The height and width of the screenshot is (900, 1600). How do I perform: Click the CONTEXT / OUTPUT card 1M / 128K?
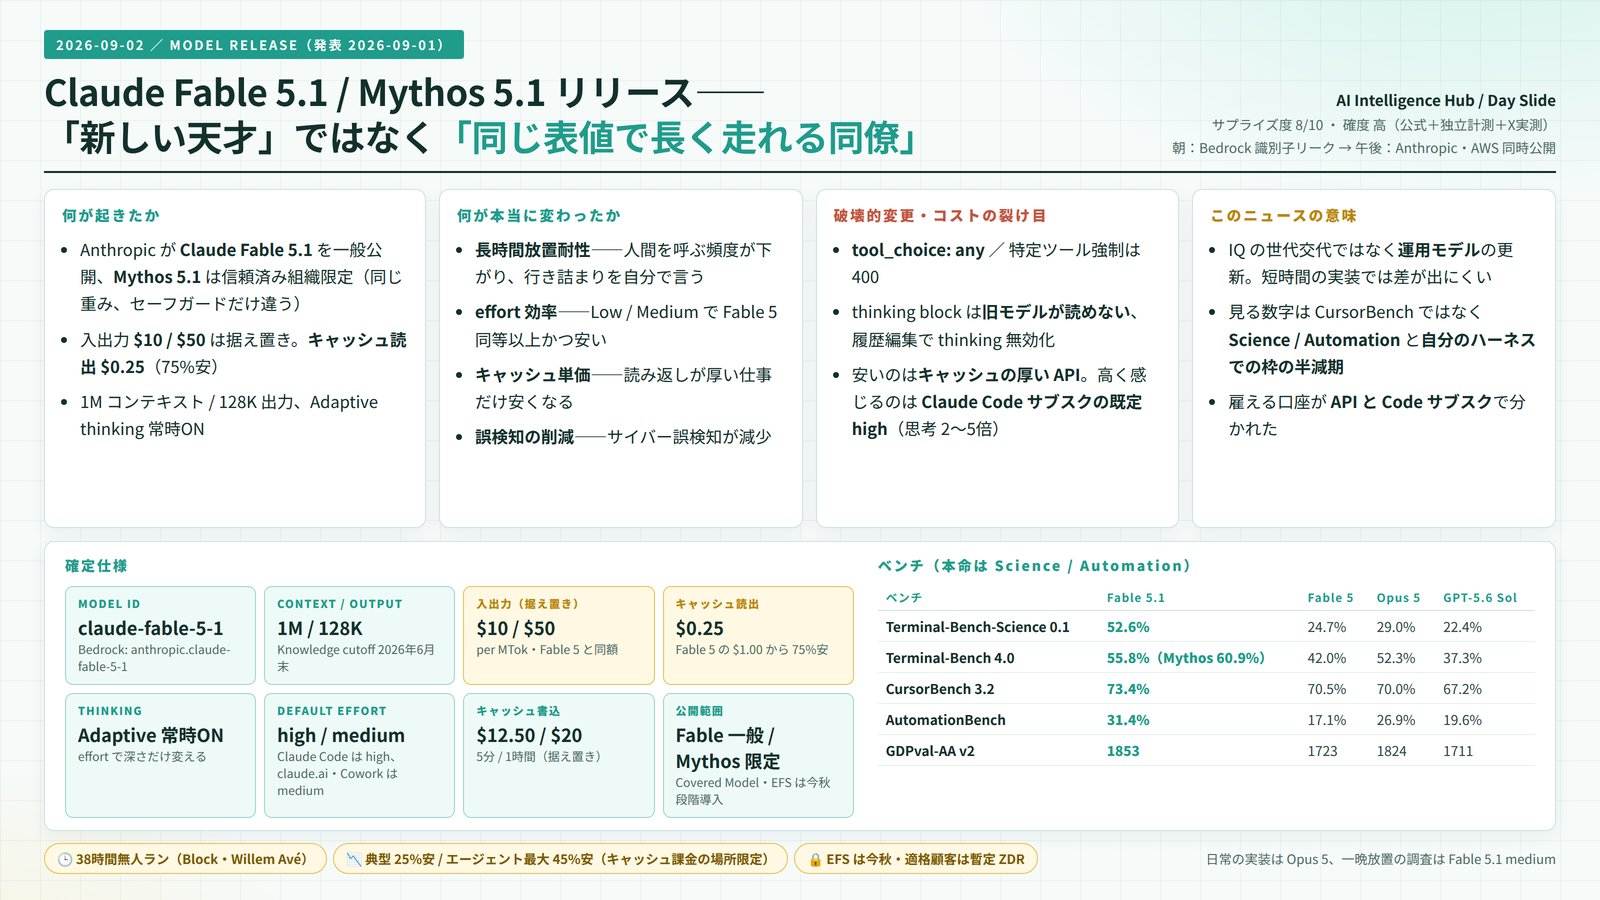(359, 635)
